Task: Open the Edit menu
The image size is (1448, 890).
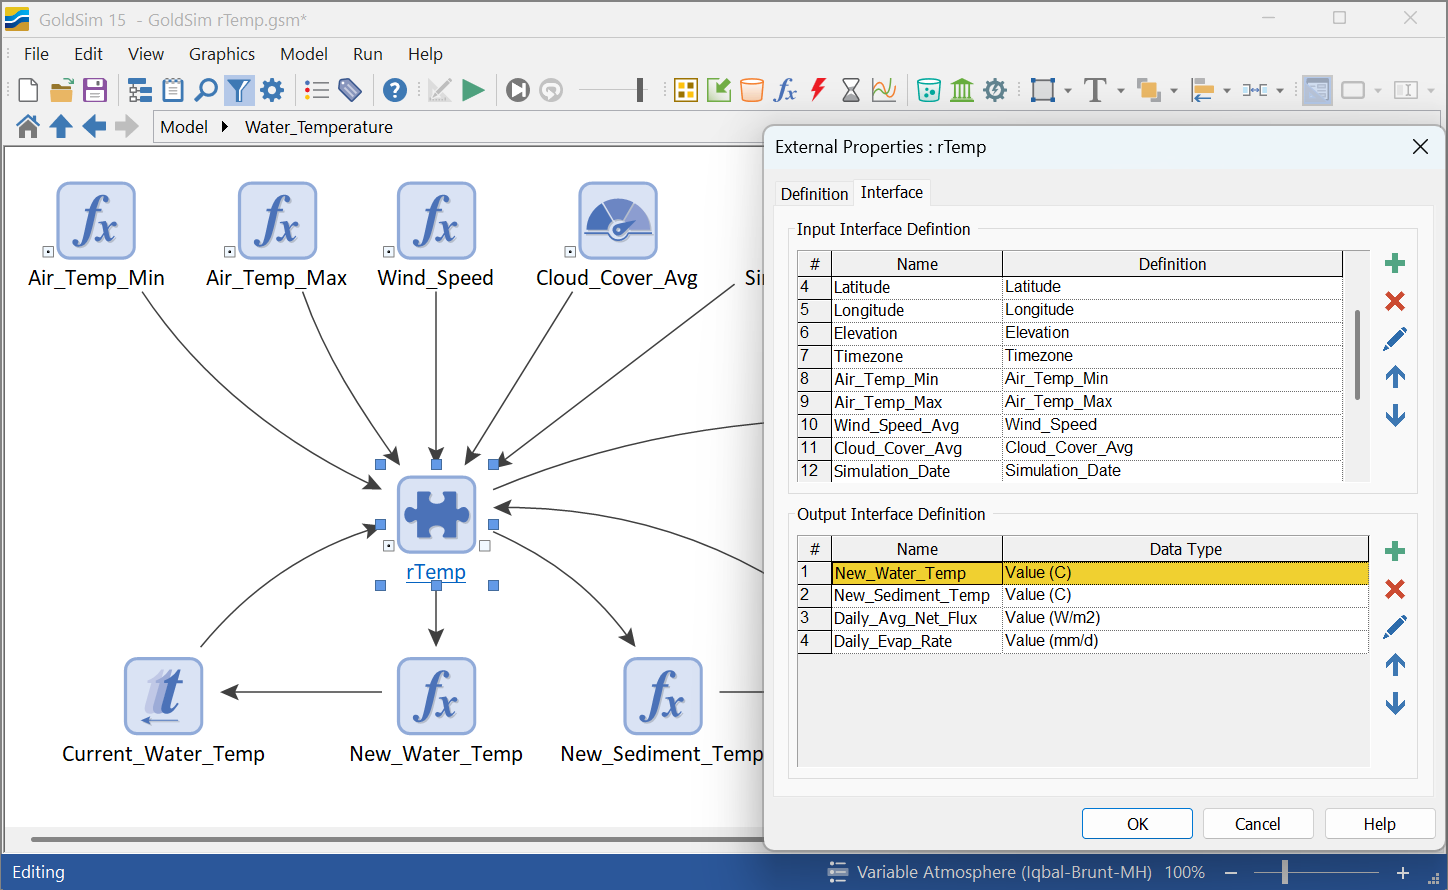Action: point(88,54)
